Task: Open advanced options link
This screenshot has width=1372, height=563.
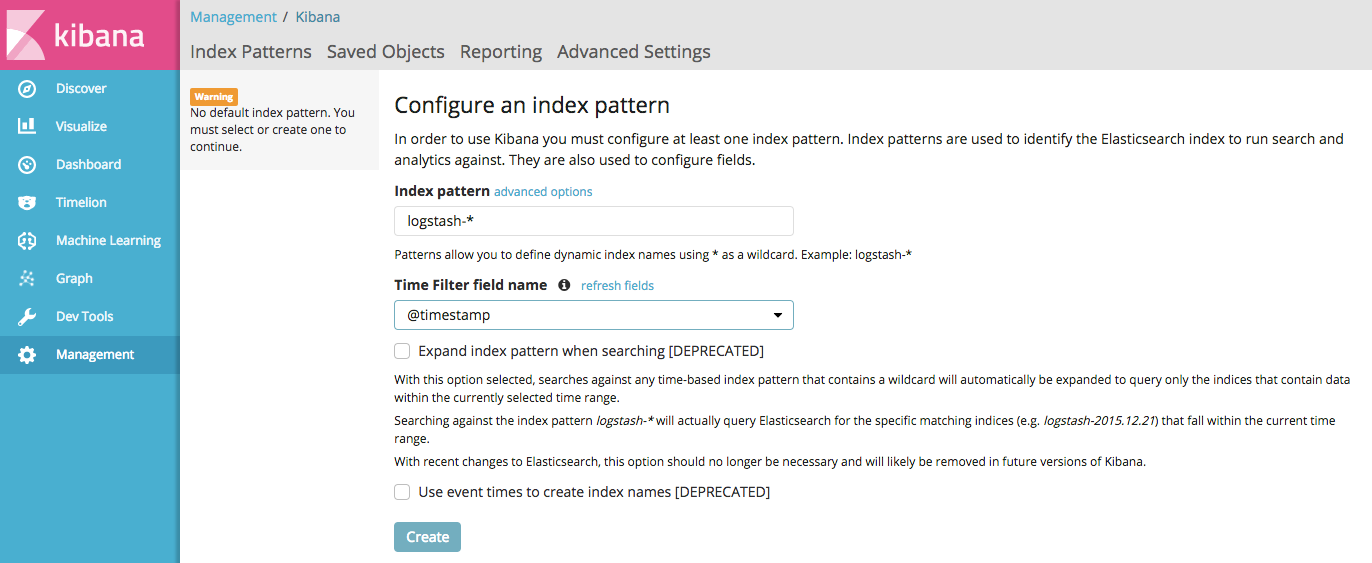Action: click(x=543, y=192)
